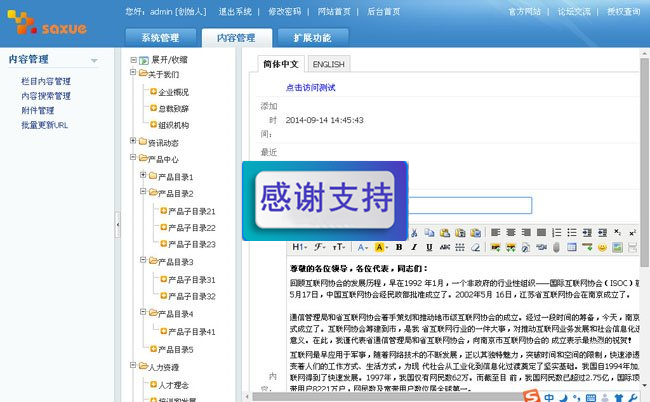
Task: Collapse the 产品目录2 folder
Action: [x=143, y=191]
